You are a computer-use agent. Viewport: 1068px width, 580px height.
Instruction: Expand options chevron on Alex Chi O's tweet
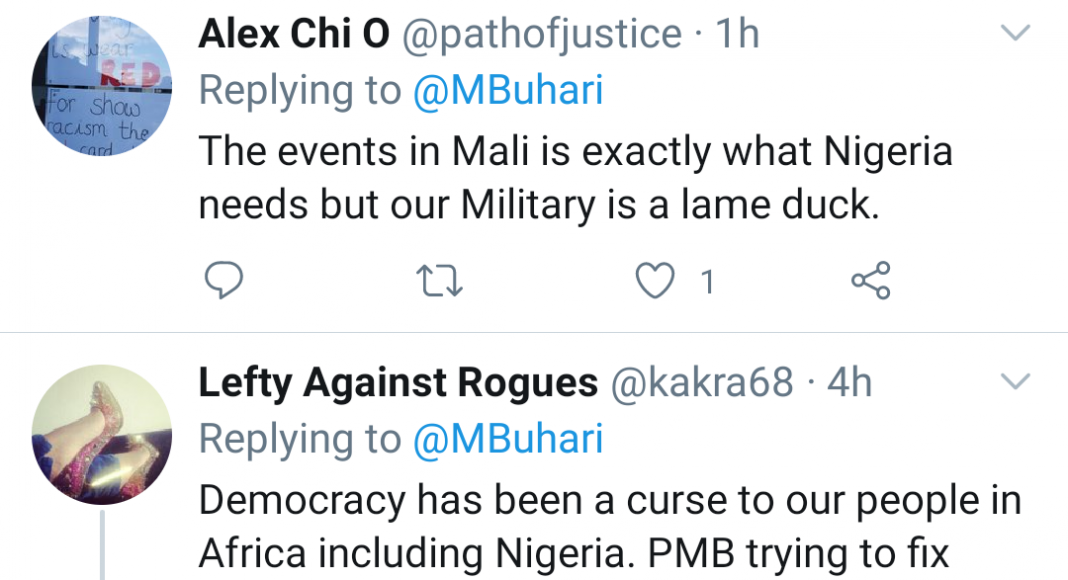pyautogui.click(x=1015, y=34)
